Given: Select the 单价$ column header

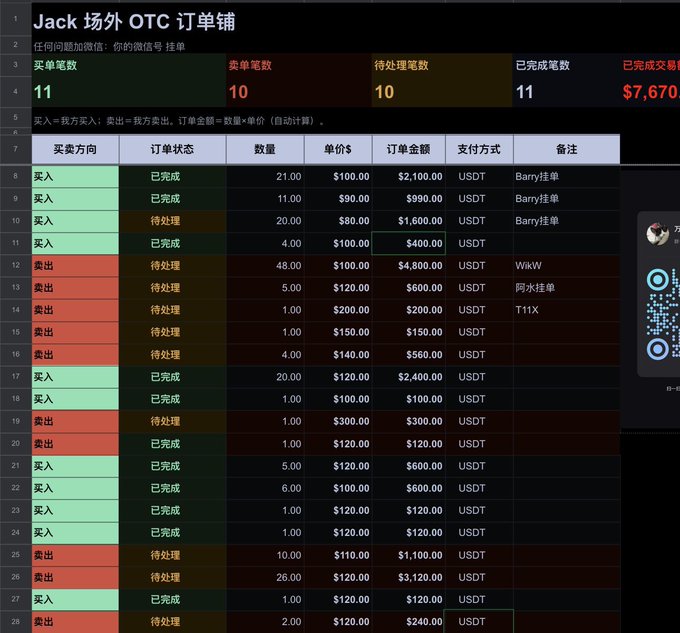Looking at the screenshot, I should (x=338, y=149).
